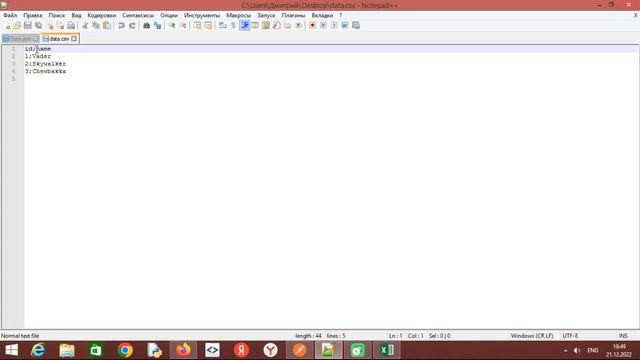Viewport: 640px width, 360px height.
Task: Open the Кодировки menu
Action: [102, 15]
